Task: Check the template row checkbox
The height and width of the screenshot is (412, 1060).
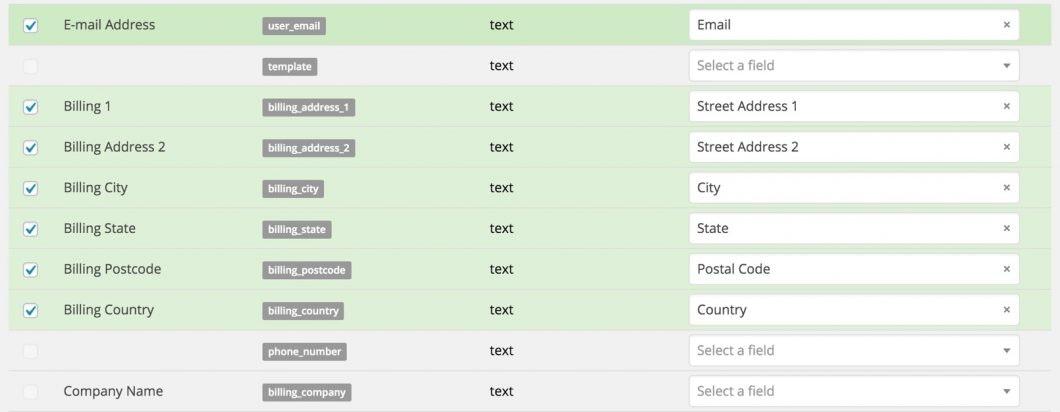Action: (30, 66)
